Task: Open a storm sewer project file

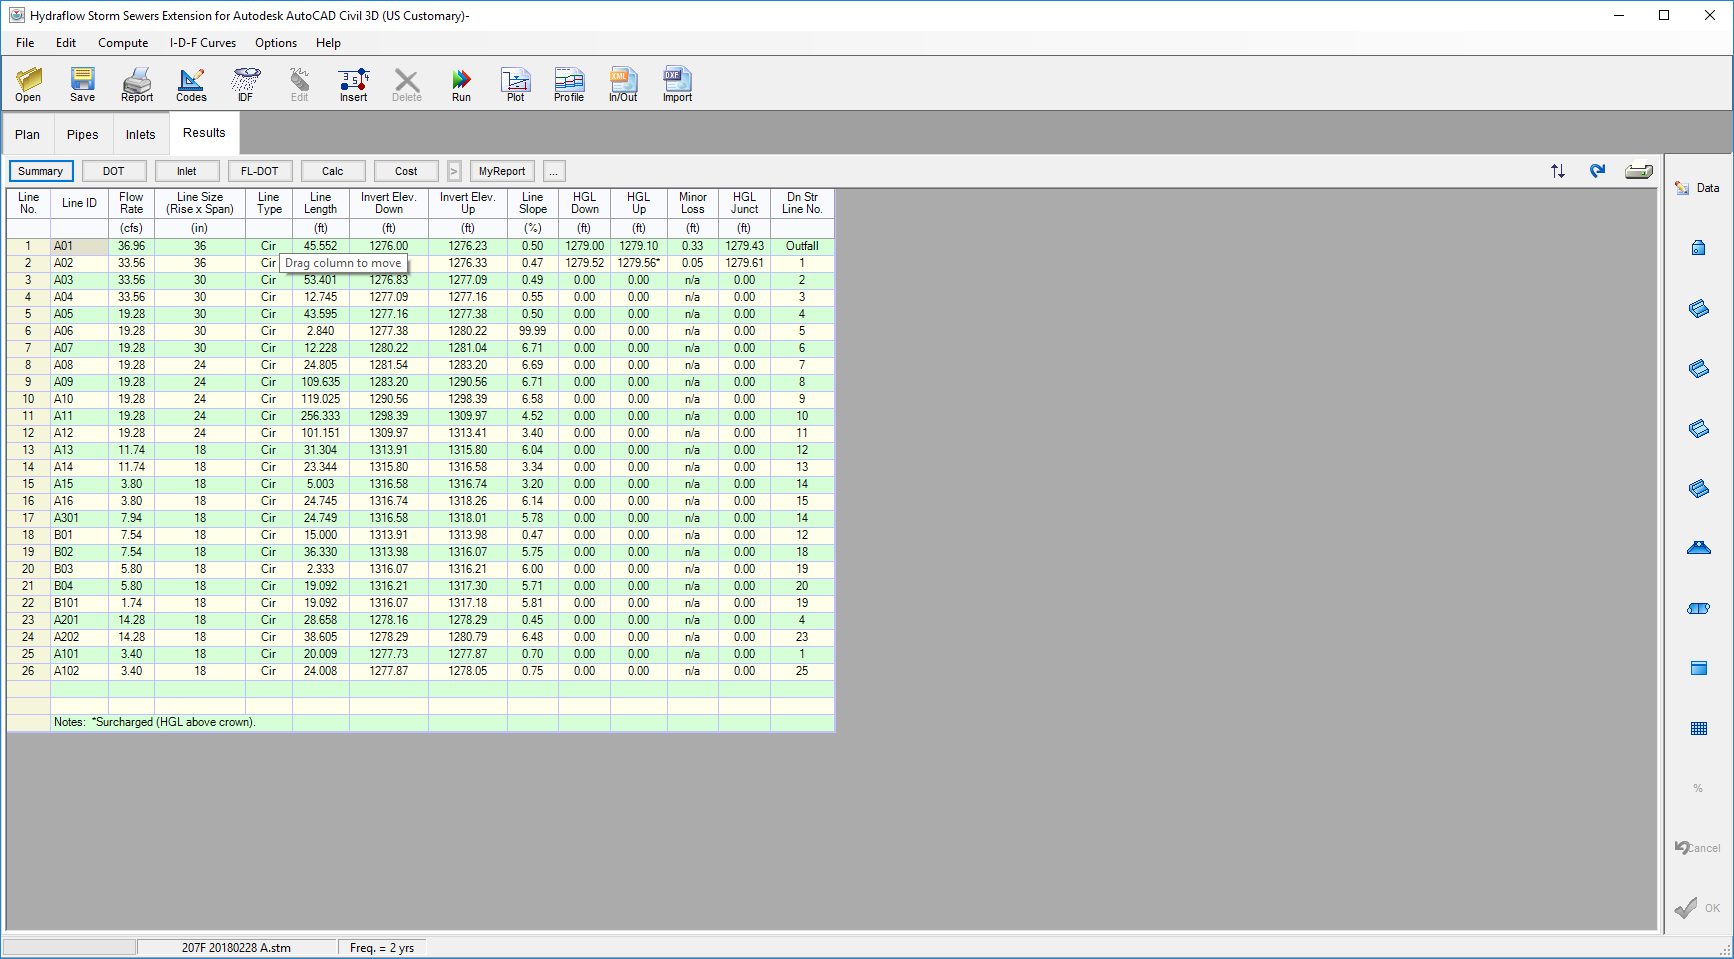Action: 28,84
